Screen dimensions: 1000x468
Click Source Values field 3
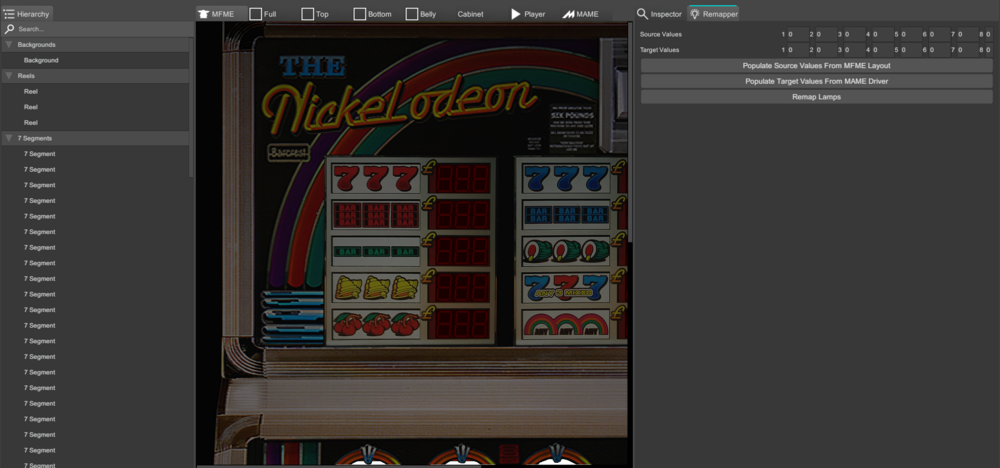[x=855, y=34]
